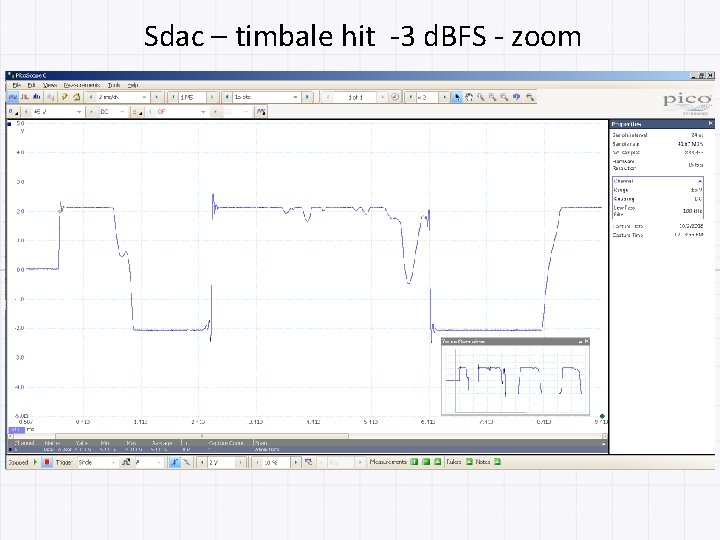Close the Zoom Overview window
The height and width of the screenshot is (540, 720).
tap(586, 341)
